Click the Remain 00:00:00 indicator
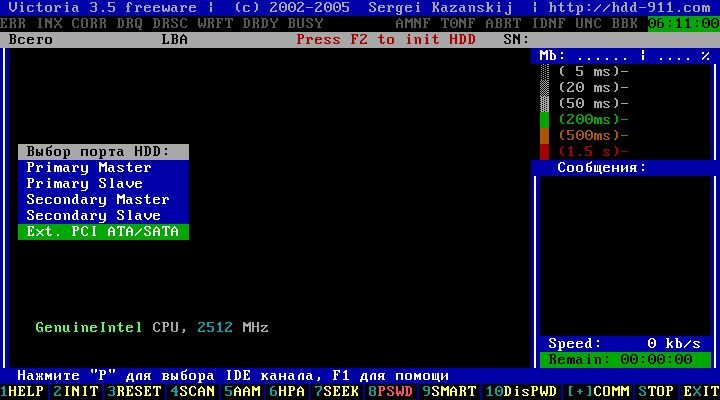The height and width of the screenshot is (400, 720). (625, 360)
